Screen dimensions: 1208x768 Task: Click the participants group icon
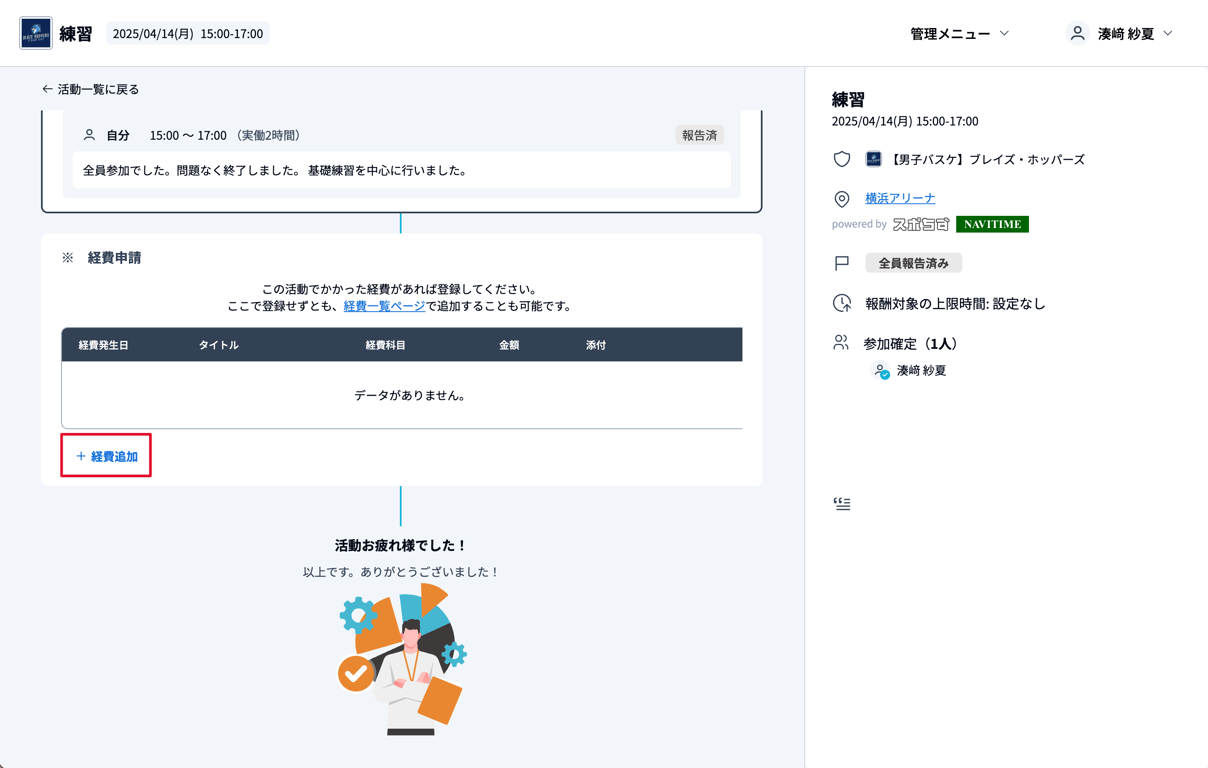(x=841, y=343)
